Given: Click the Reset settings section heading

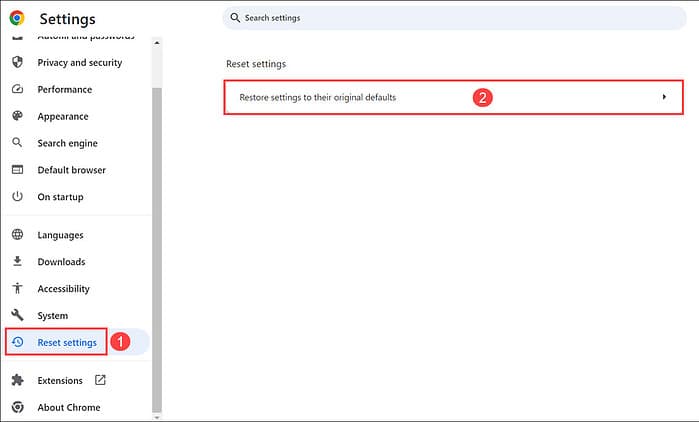Looking at the screenshot, I should click(256, 64).
